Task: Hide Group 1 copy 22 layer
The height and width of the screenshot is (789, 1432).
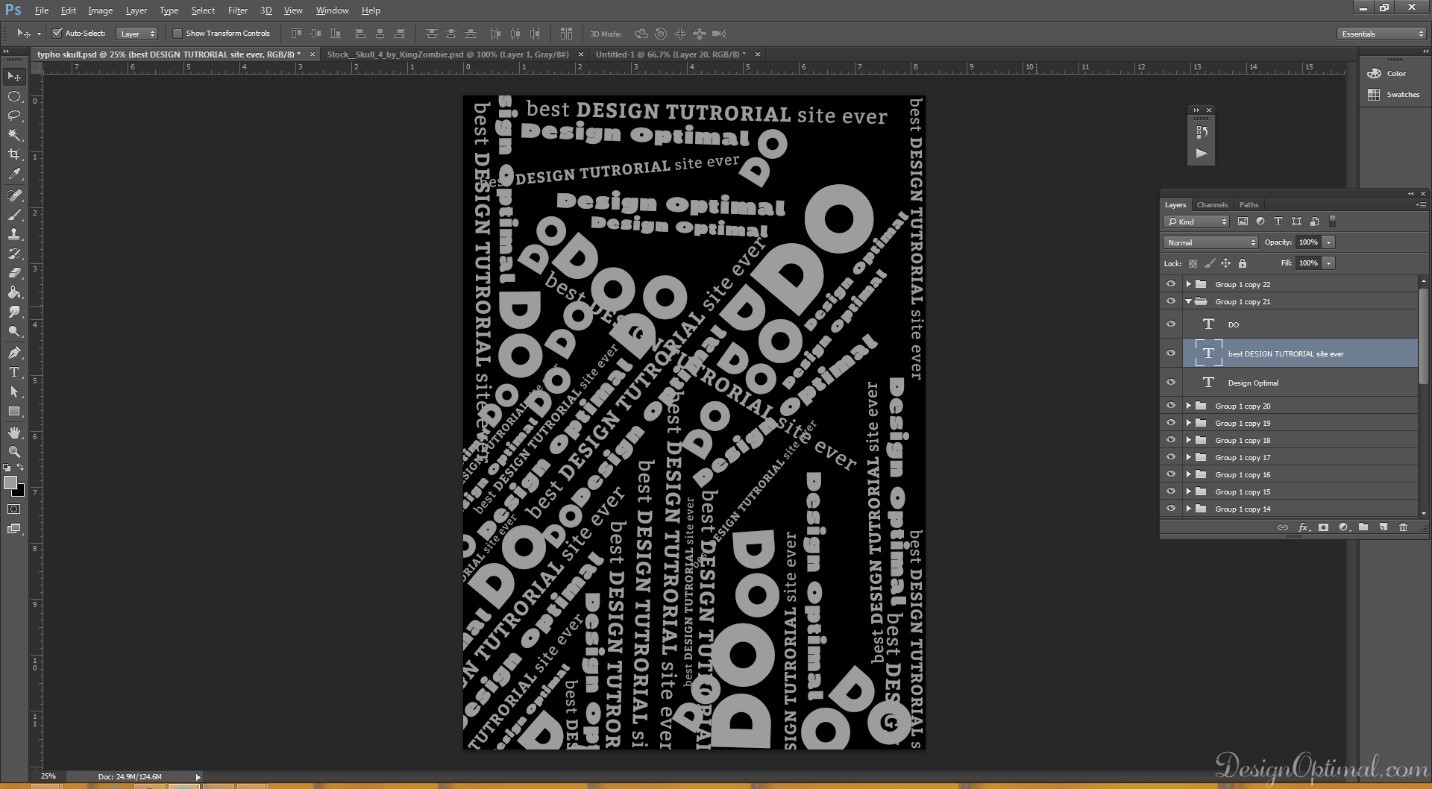Action: click(x=1171, y=284)
